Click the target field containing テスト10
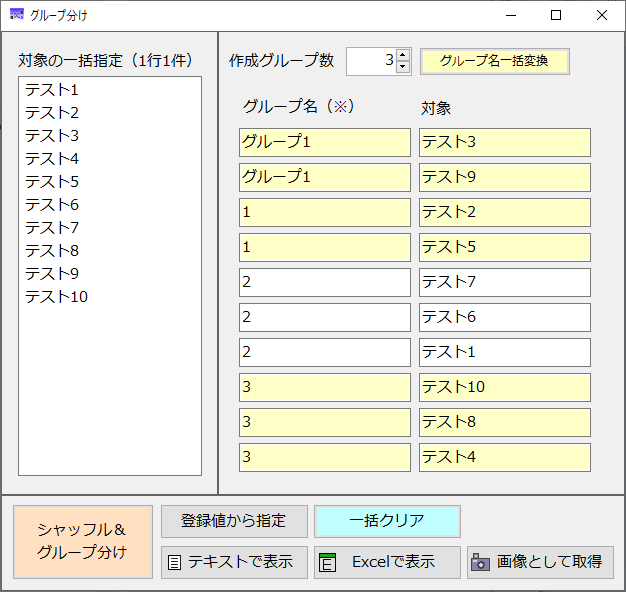 click(504, 387)
